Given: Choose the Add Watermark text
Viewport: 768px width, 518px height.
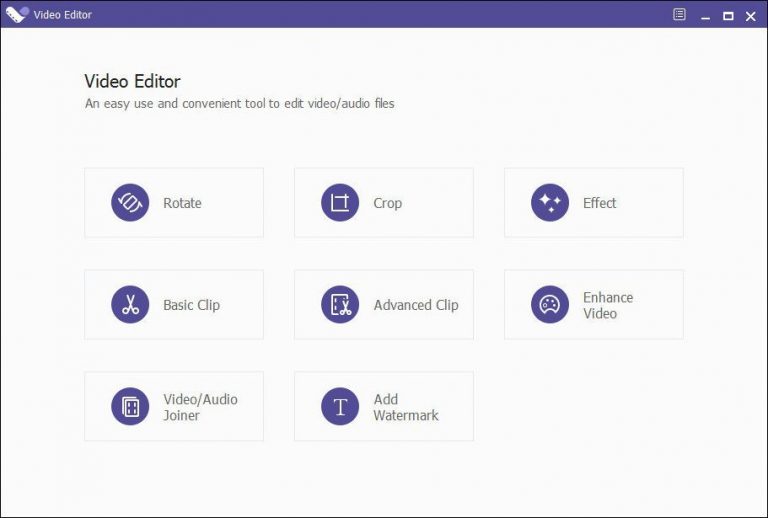Looking at the screenshot, I should coord(406,407).
